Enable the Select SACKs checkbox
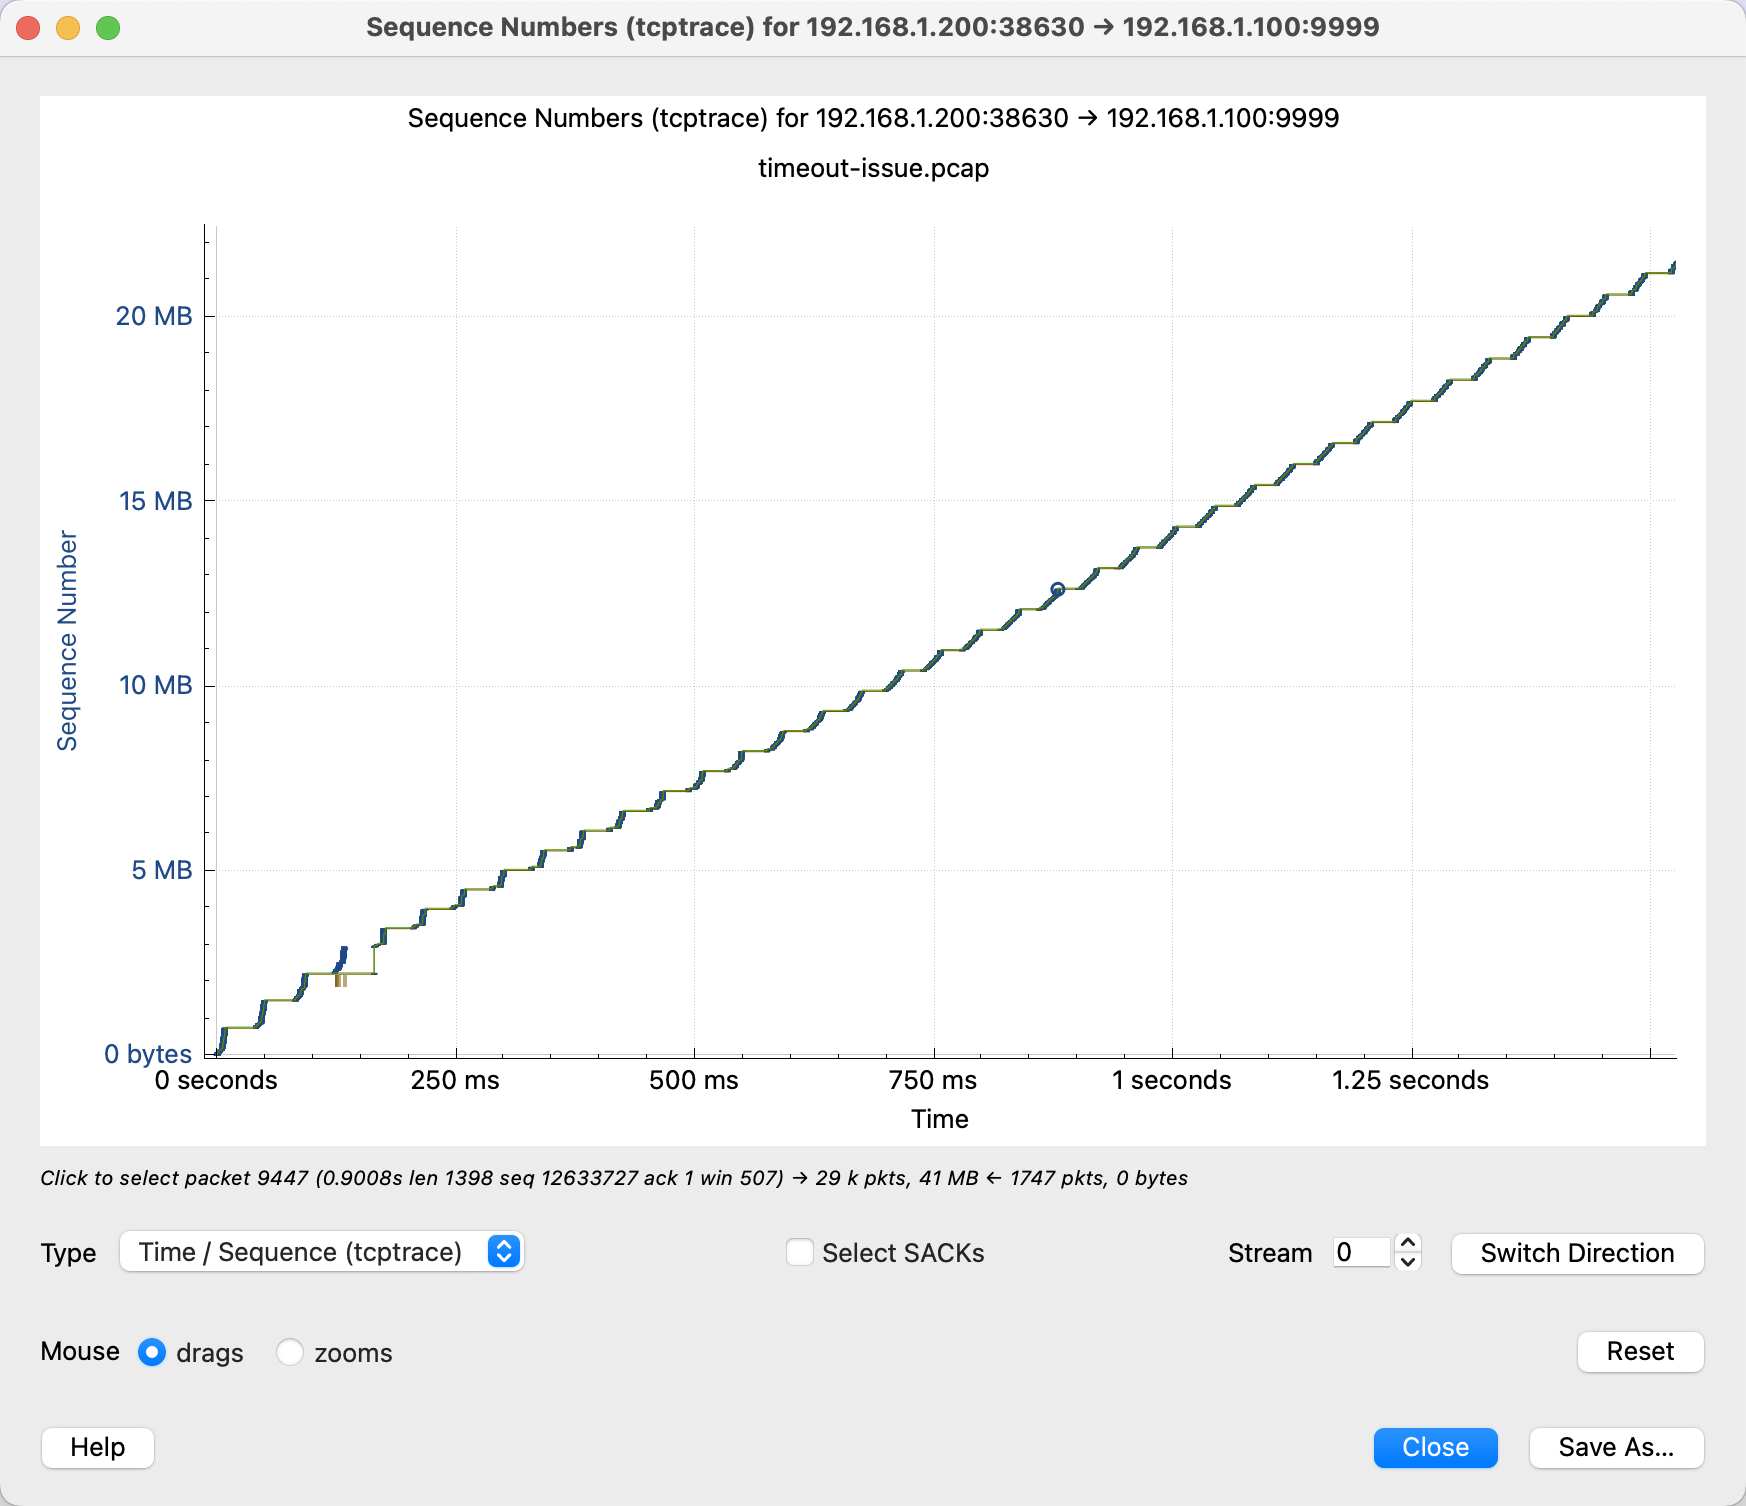The width and height of the screenshot is (1746, 1506). (800, 1252)
